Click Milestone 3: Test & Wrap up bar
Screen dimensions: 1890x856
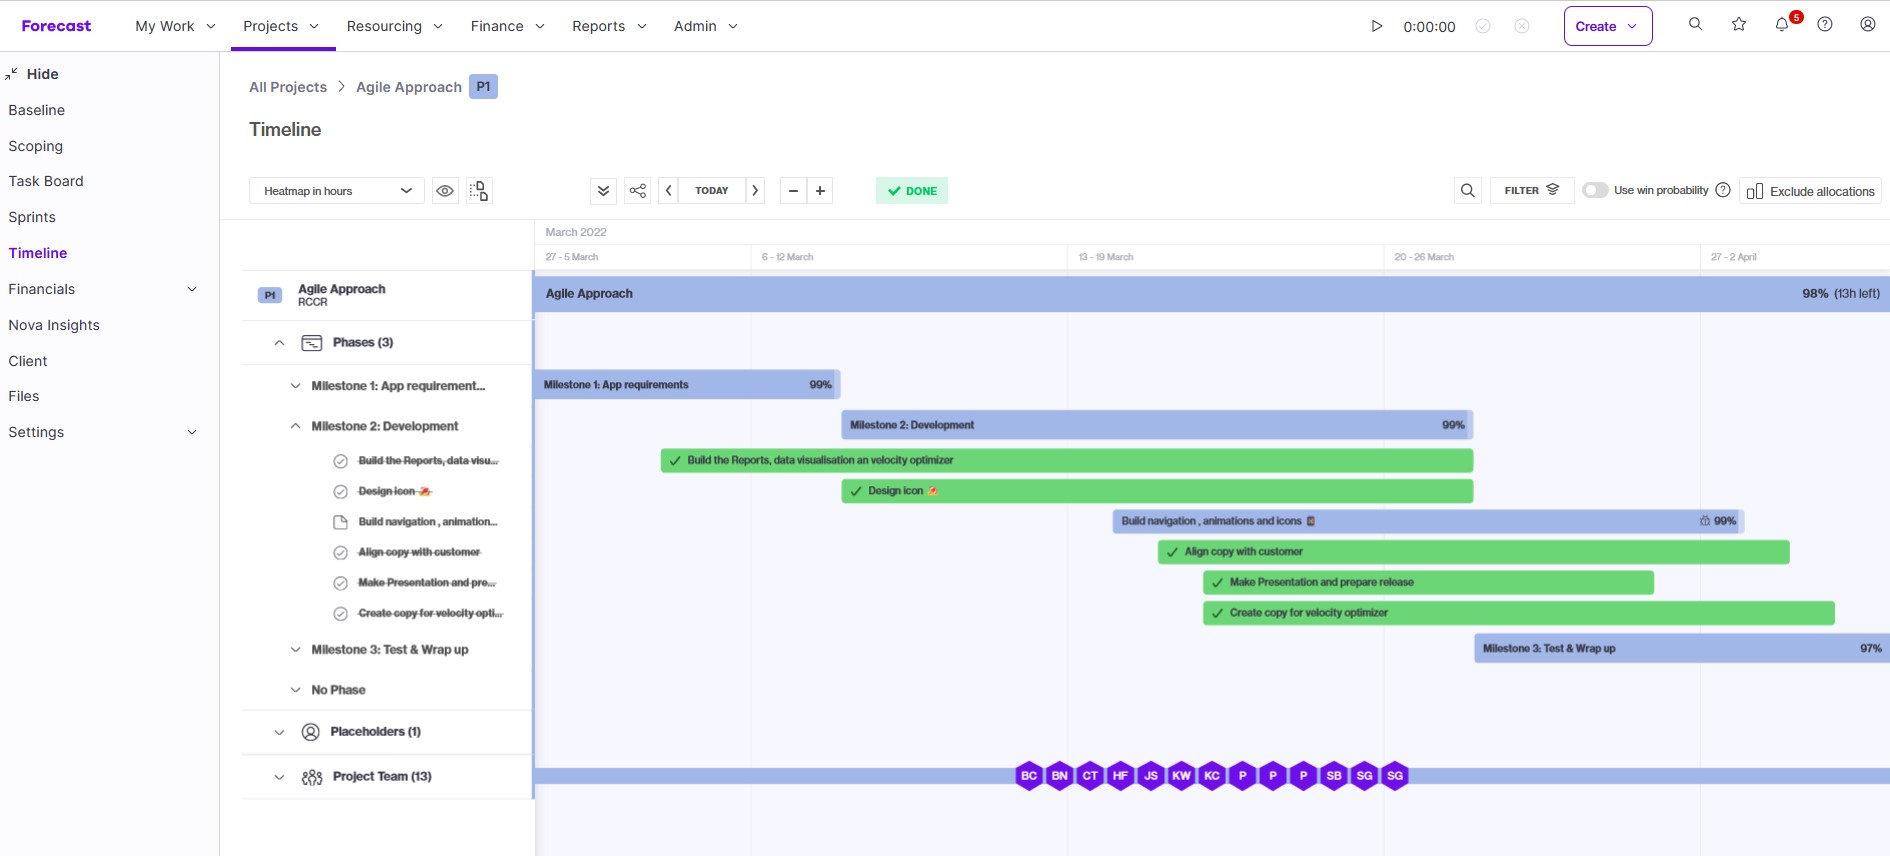click(1680, 649)
